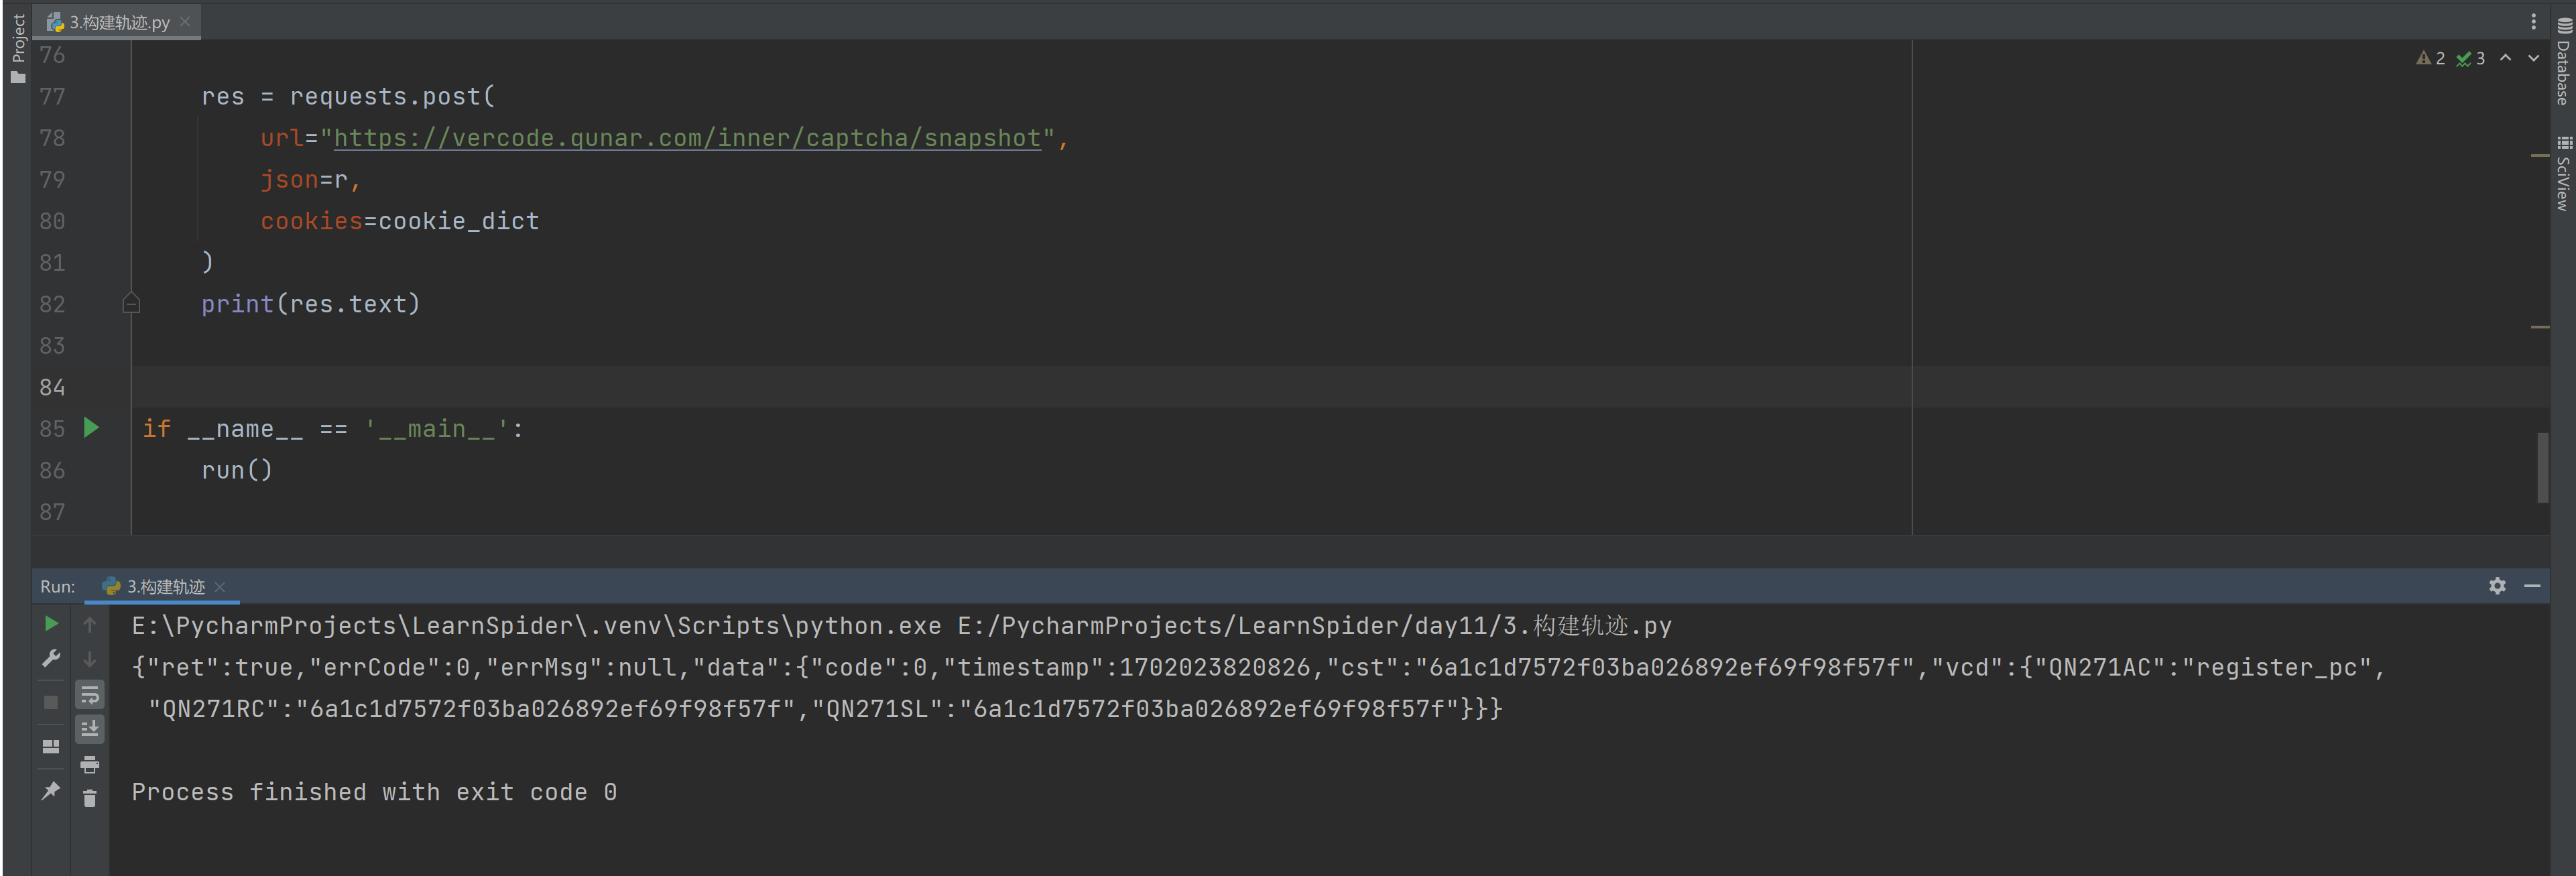Close the 3.构建轨迹 Run tab
Screen dimensions: 2576x876
(220, 587)
